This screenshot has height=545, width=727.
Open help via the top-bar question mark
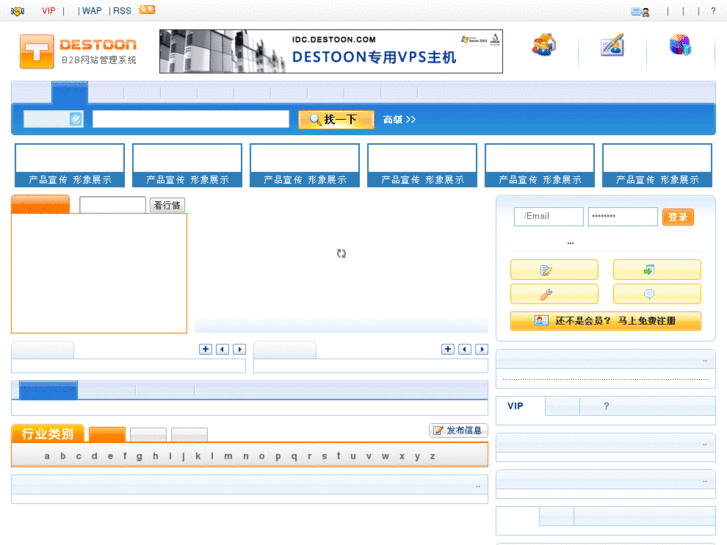click(713, 11)
